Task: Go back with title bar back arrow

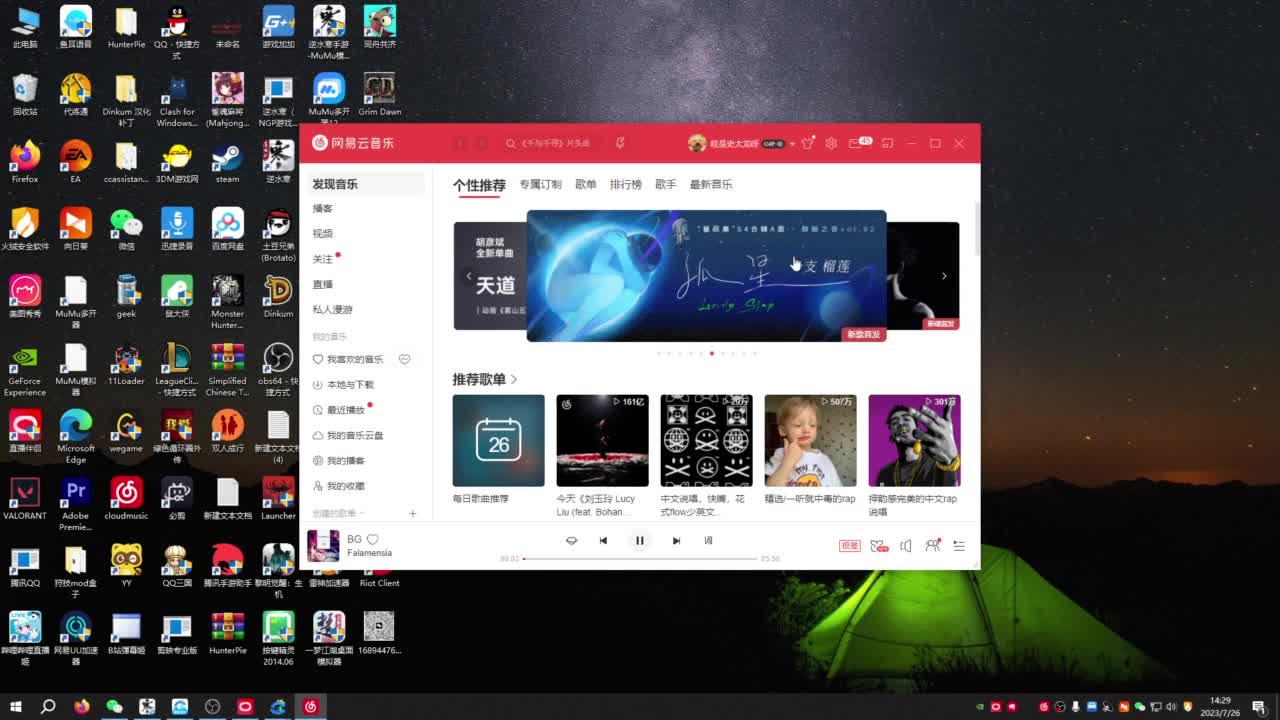Action: click(x=460, y=143)
